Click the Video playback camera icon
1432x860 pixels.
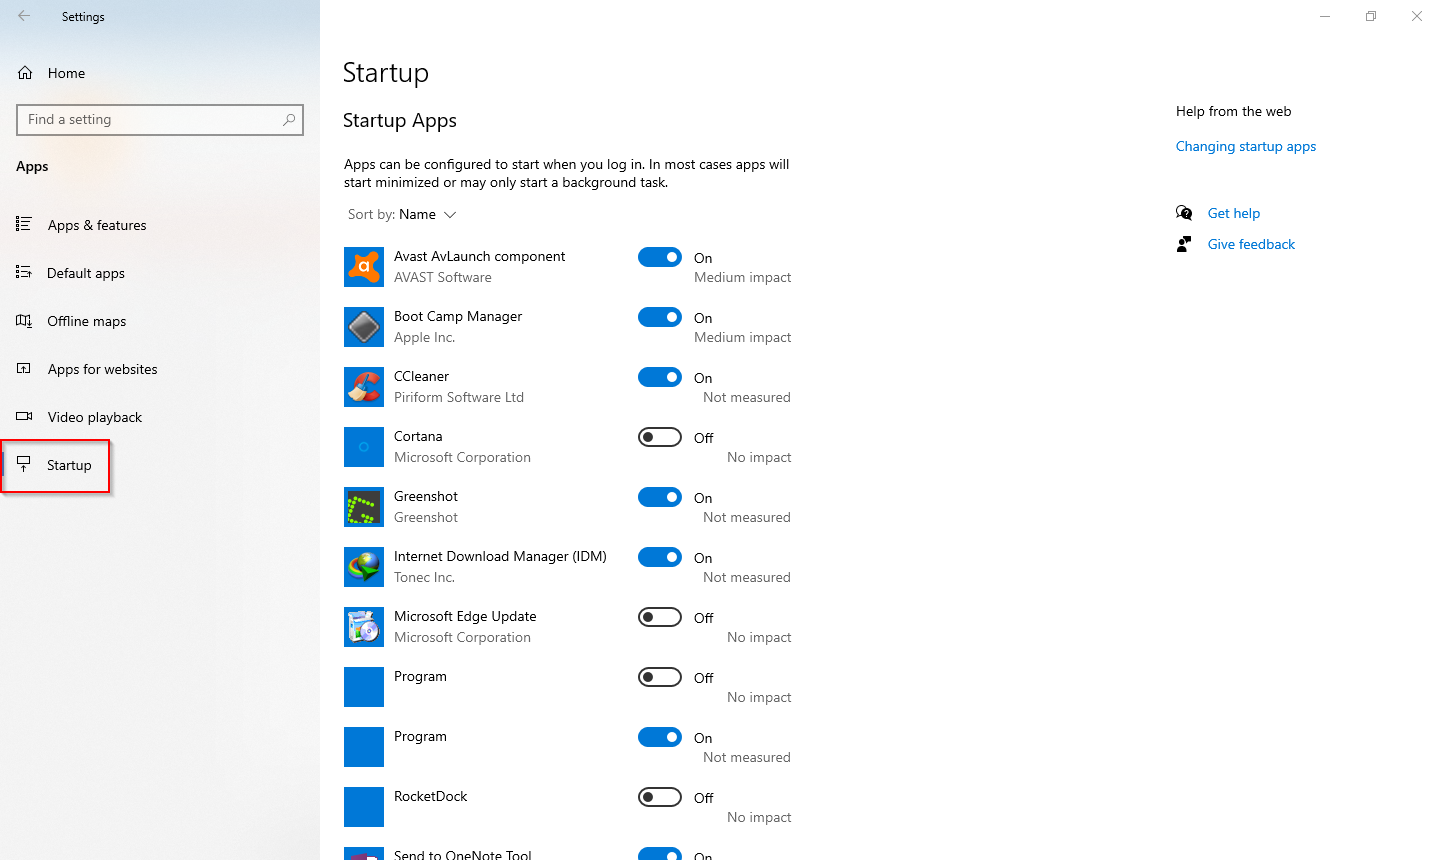point(24,416)
